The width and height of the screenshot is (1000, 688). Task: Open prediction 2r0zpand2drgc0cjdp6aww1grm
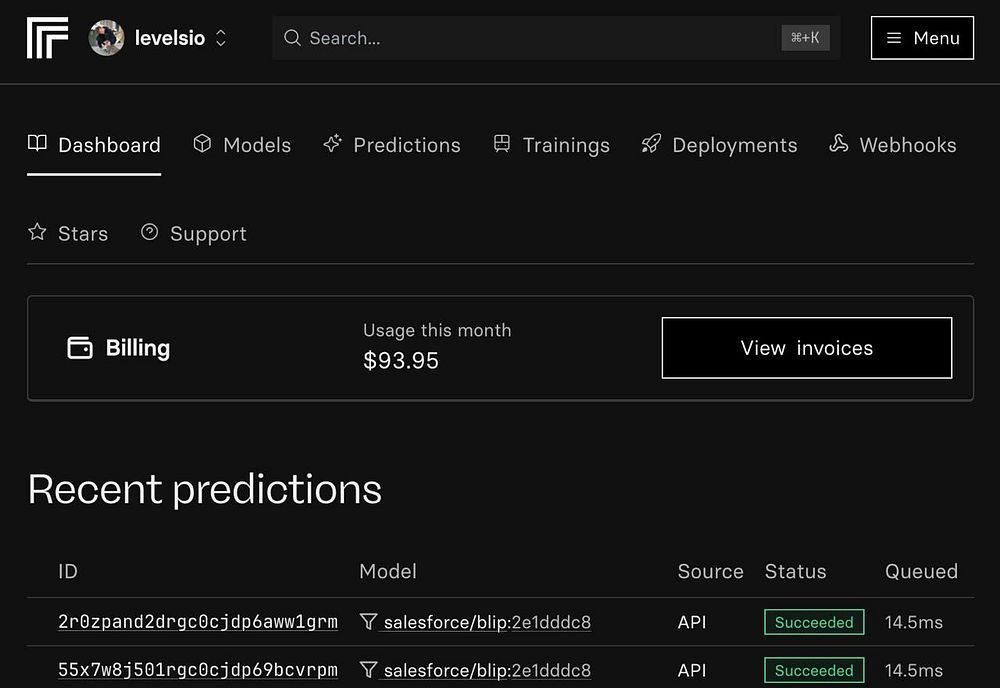click(198, 622)
